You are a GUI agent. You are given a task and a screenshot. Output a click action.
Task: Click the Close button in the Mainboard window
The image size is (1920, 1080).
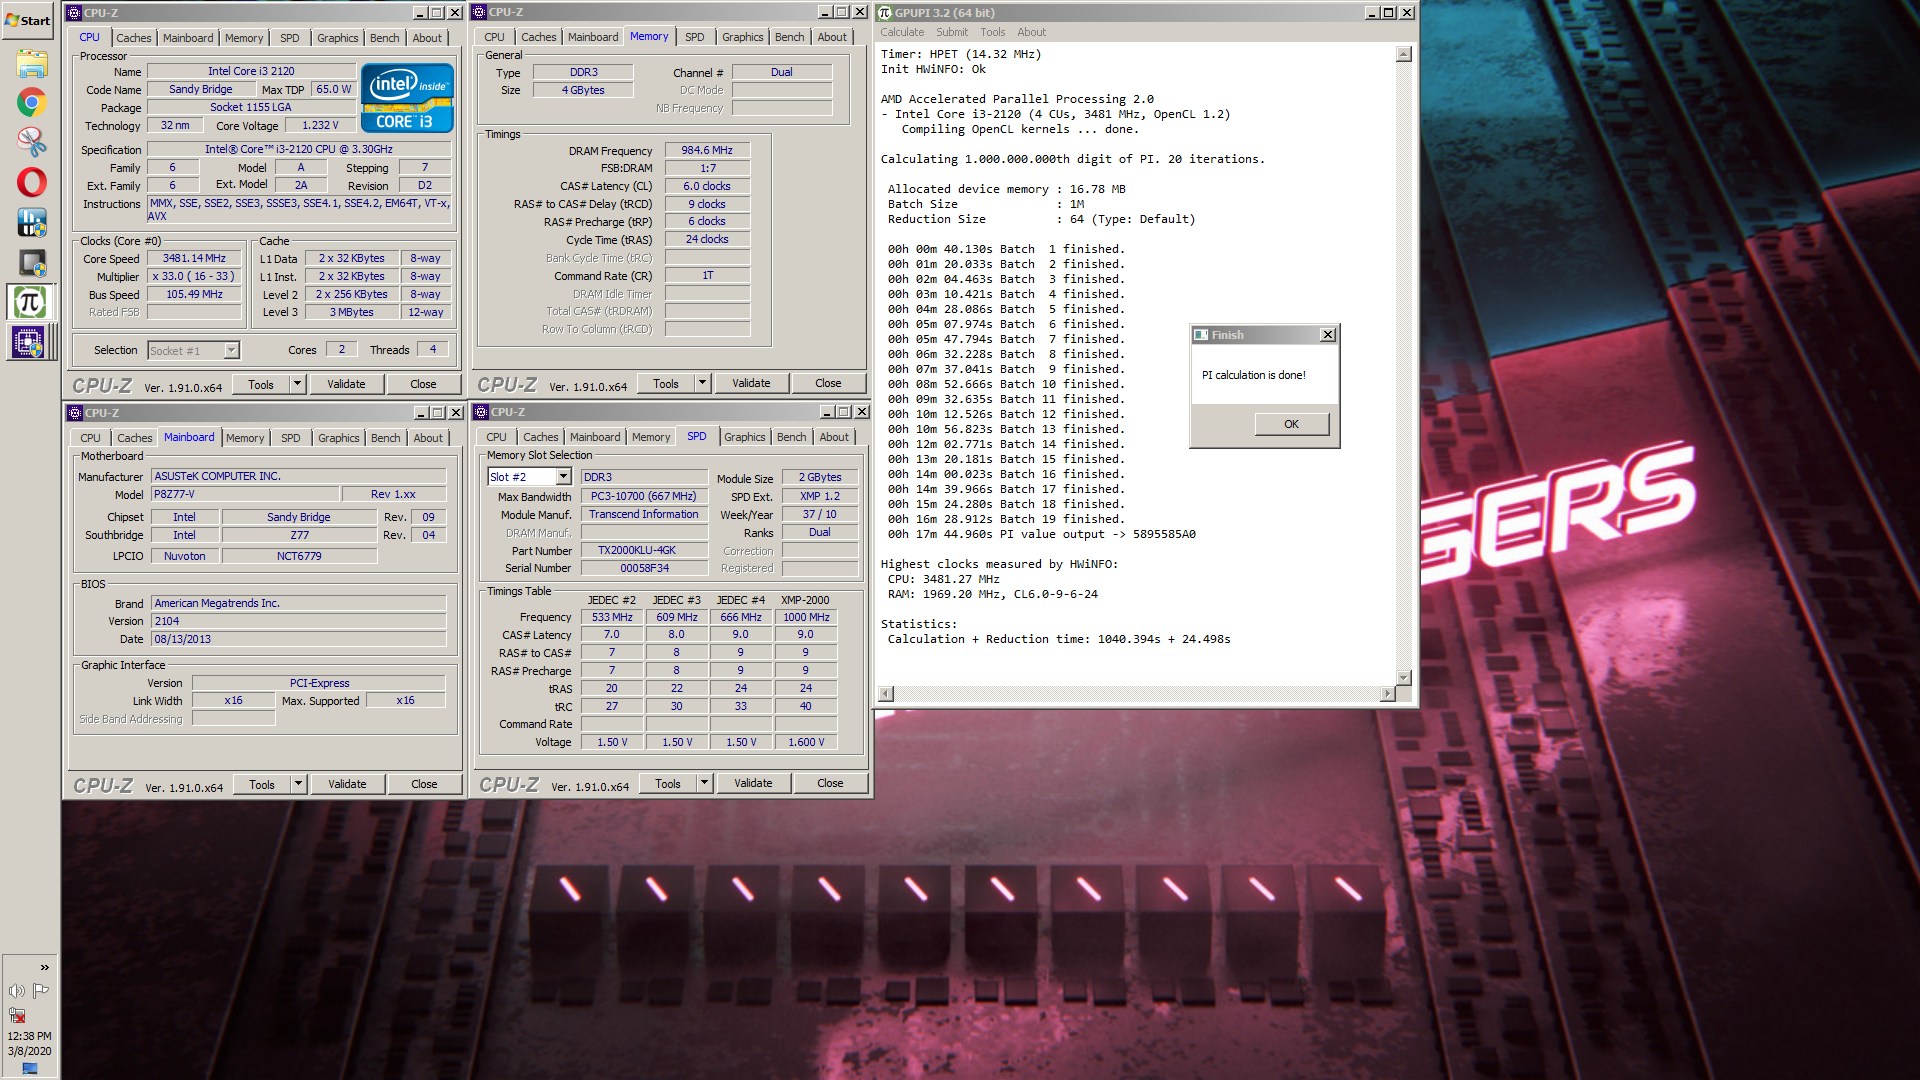(424, 784)
